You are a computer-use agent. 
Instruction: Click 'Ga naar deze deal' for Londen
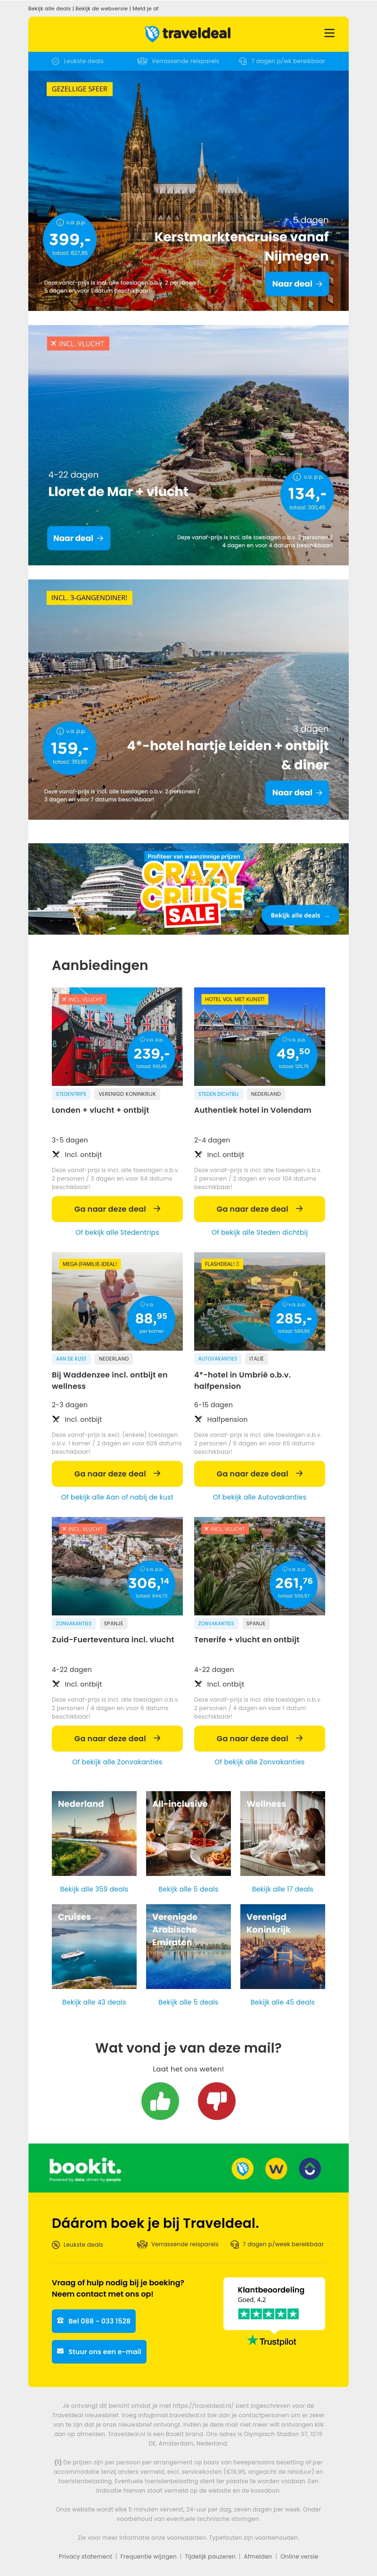117,1209
